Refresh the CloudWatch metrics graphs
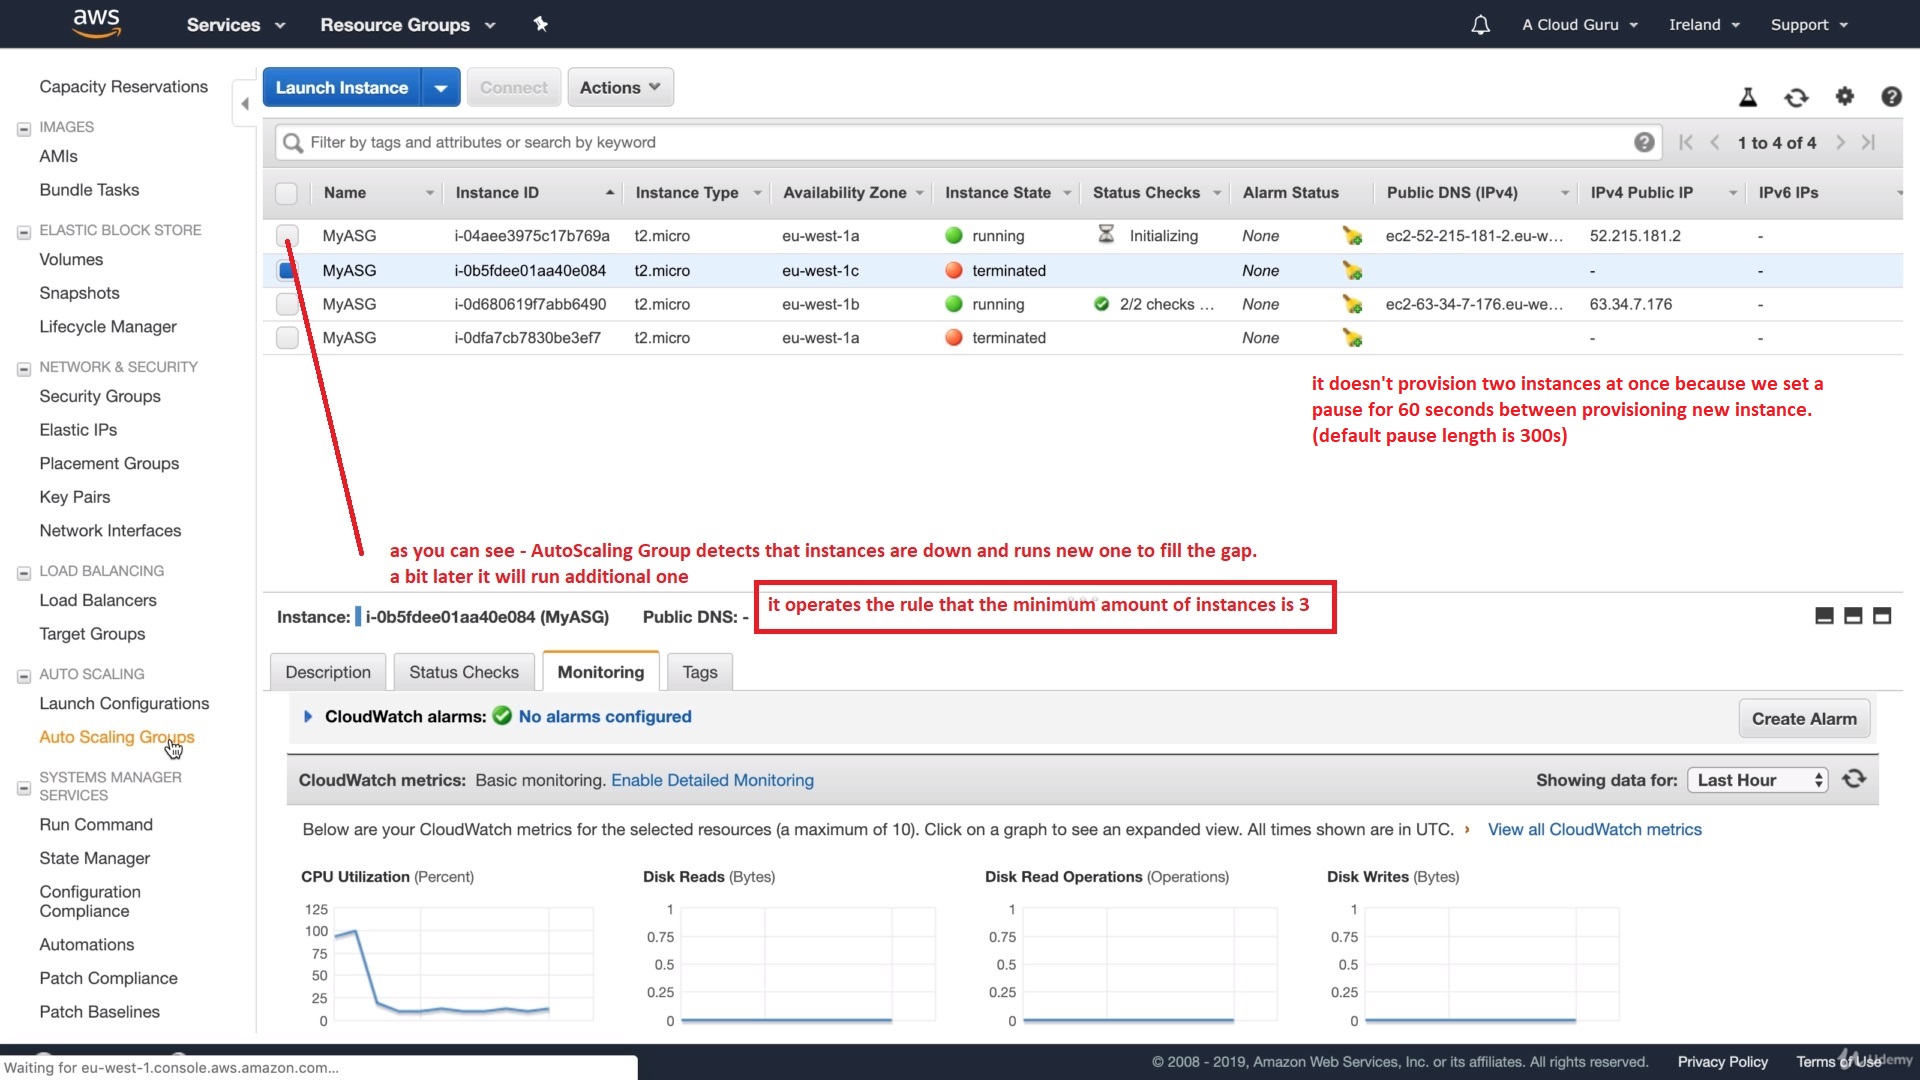Image resolution: width=1920 pixels, height=1080 pixels. [1854, 779]
